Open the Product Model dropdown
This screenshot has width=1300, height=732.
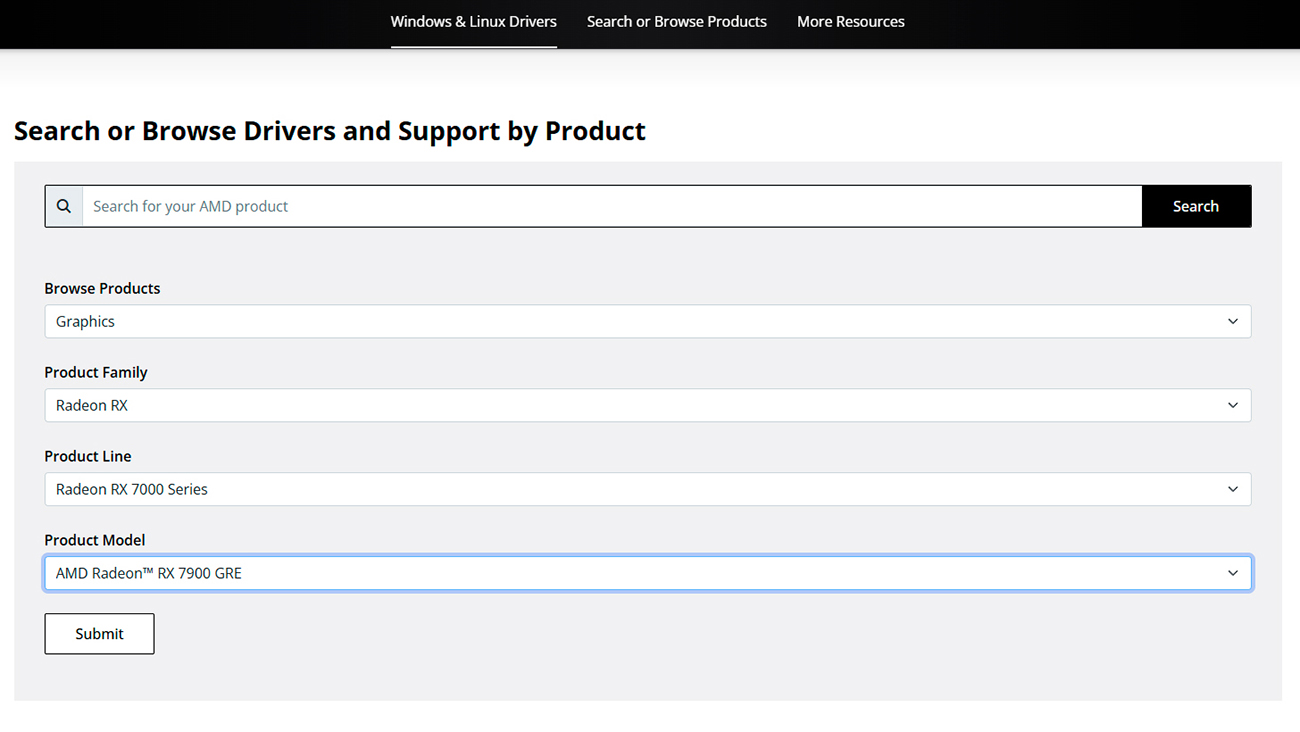(648, 573)
